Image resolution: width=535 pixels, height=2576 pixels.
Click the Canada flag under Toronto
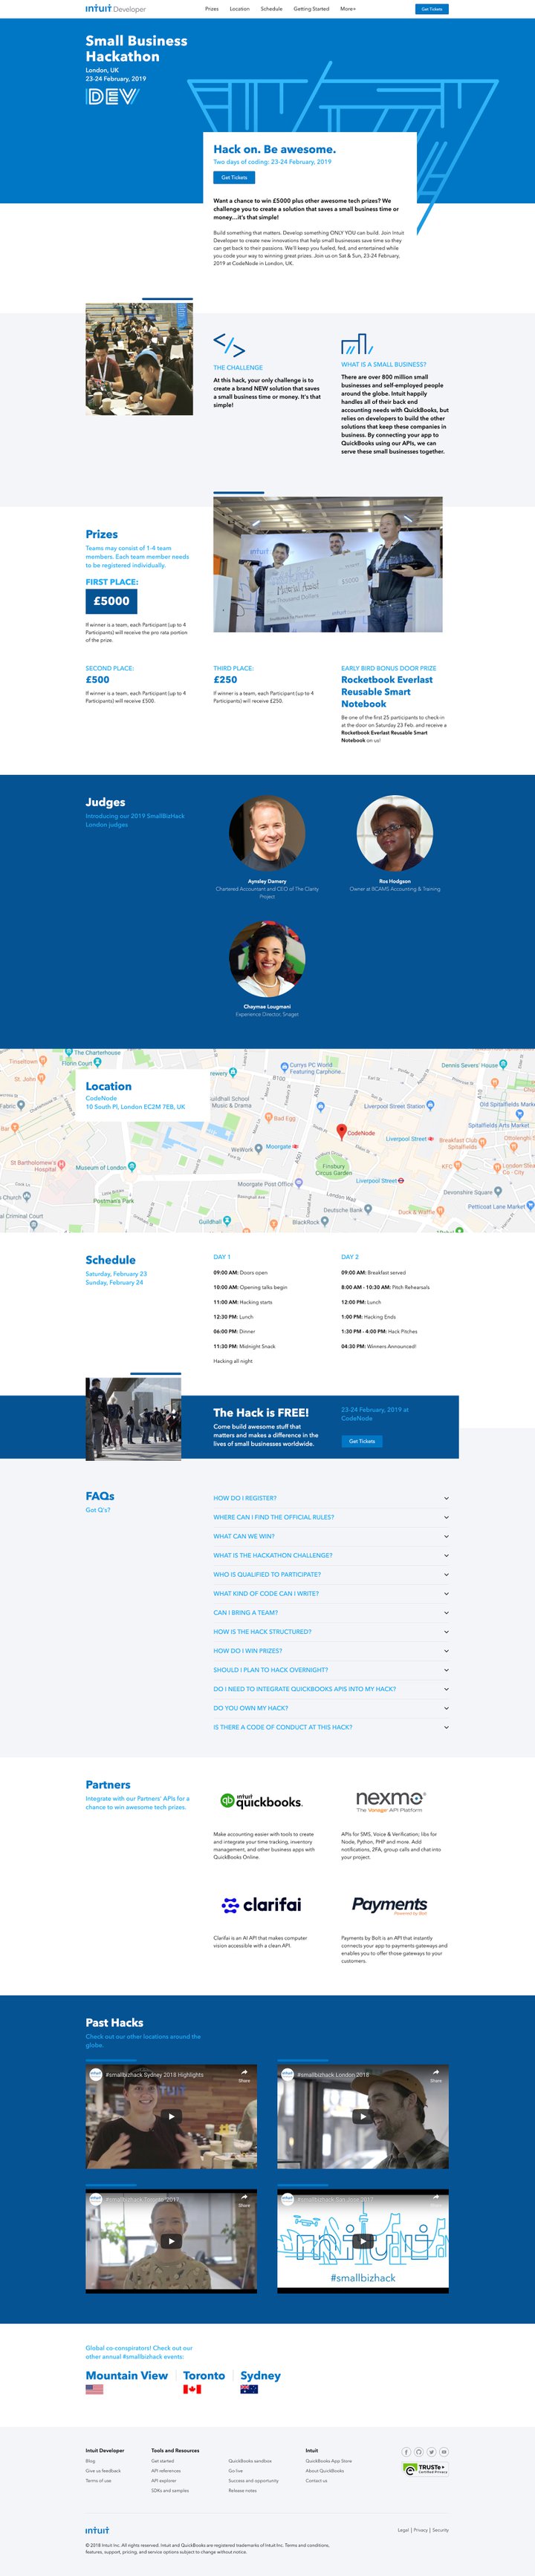click(x=192, y=2389)
